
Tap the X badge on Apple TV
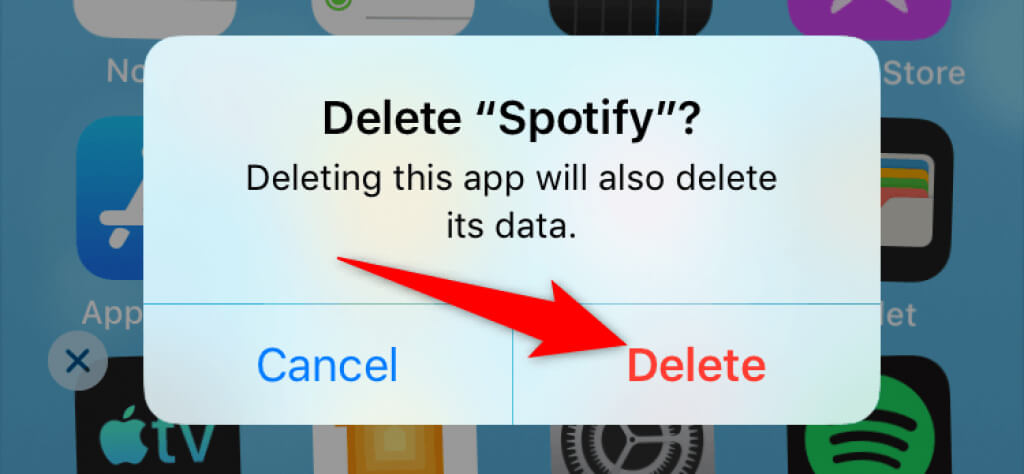[x=78, y=360]
